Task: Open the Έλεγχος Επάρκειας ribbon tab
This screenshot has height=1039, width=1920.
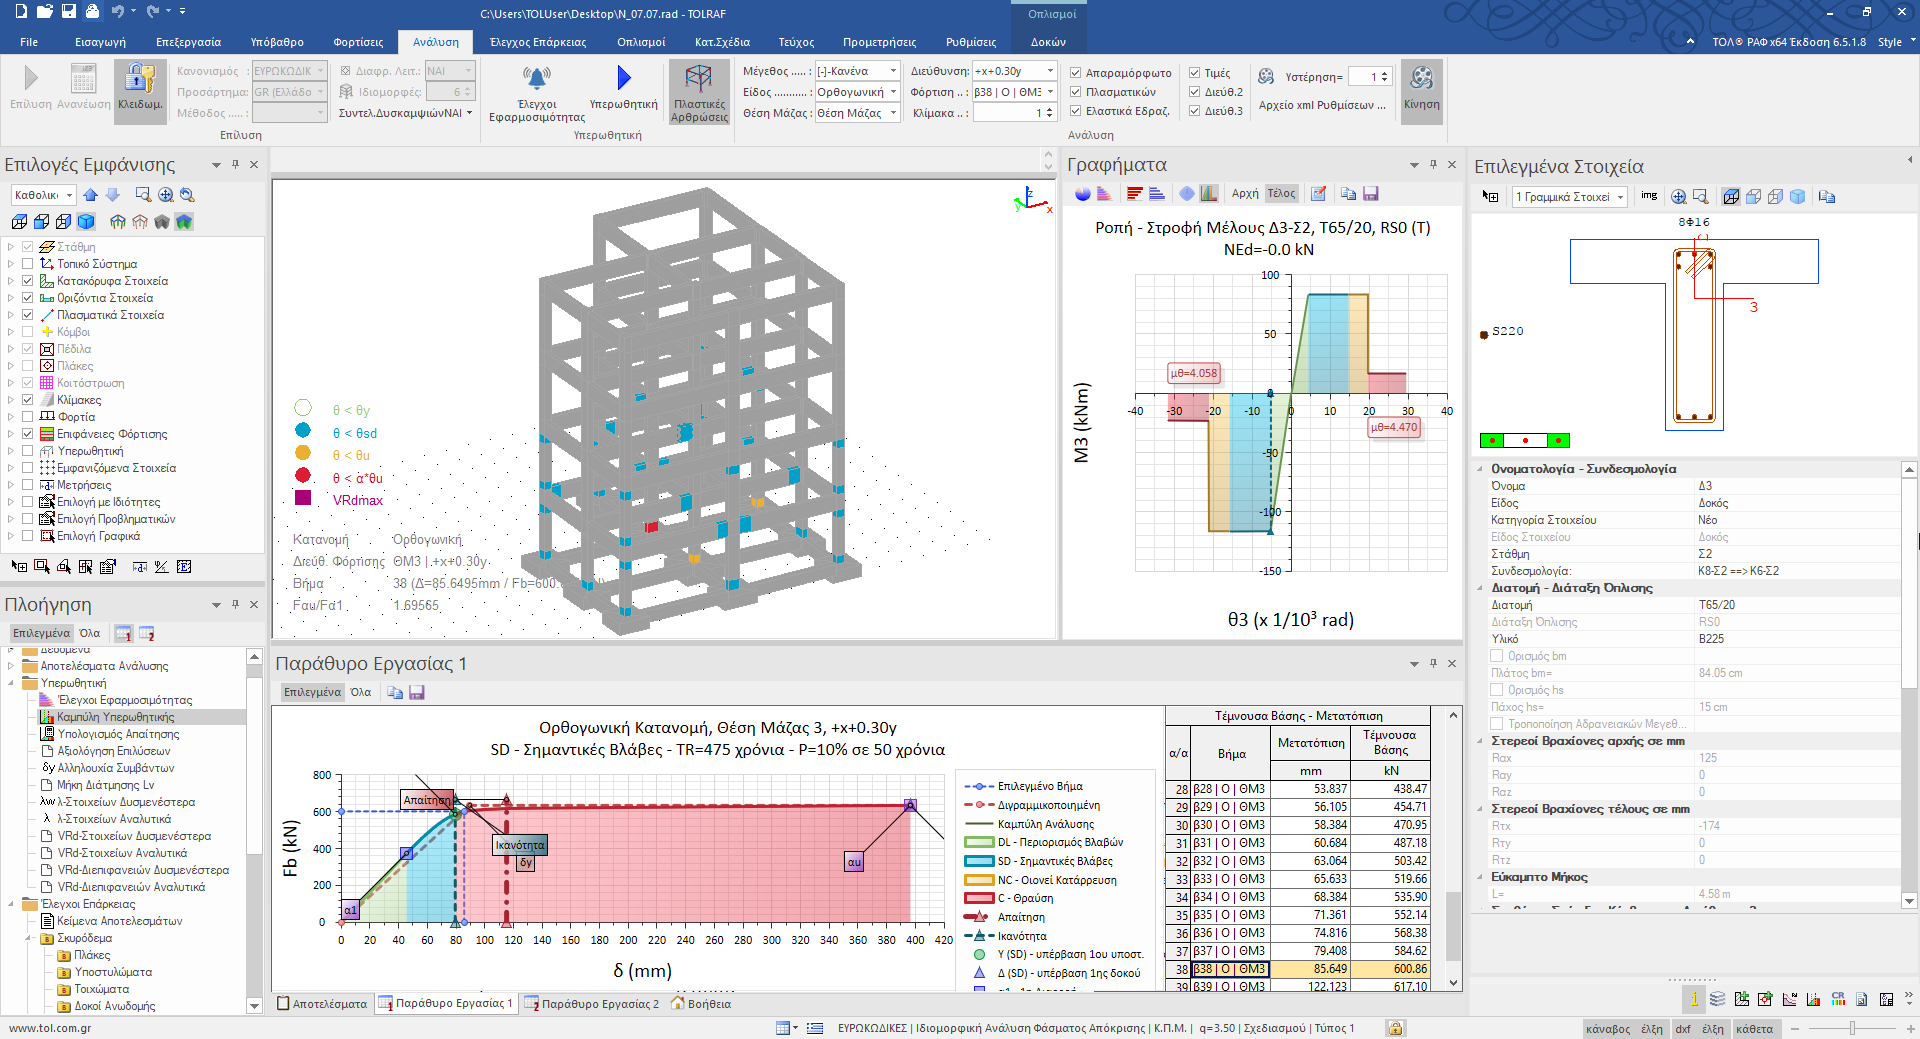Action: coord(537,42)
